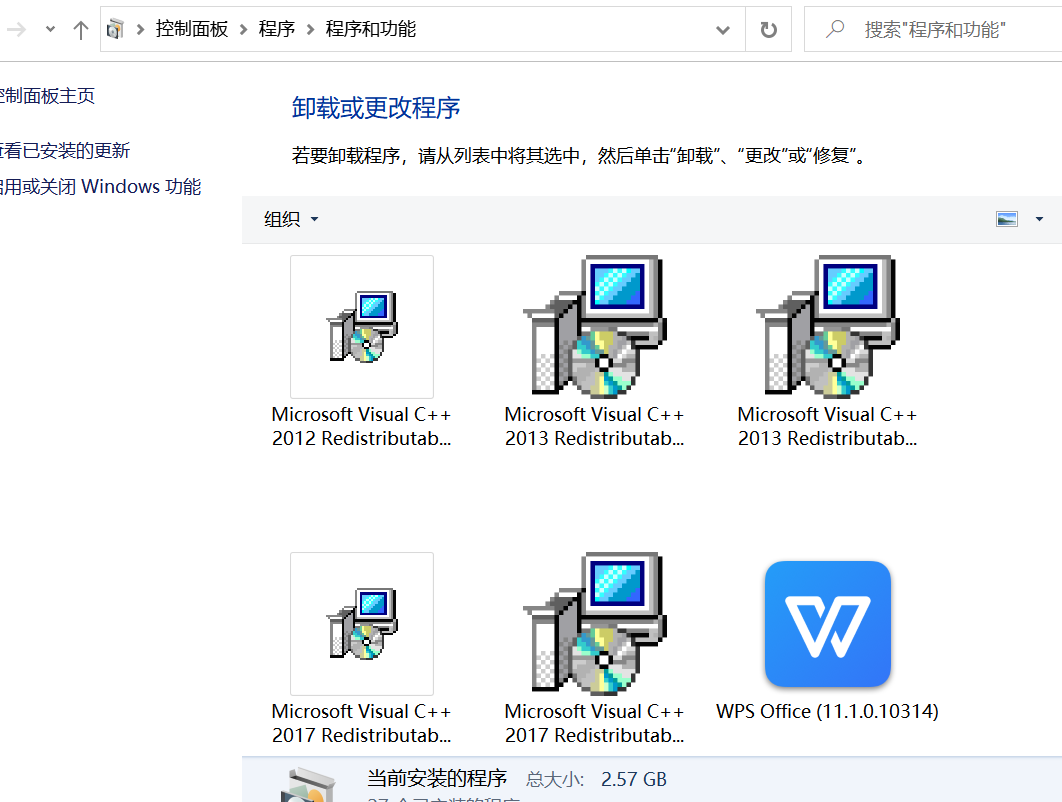Screen dimensions: 1062x802
Task: Click the WPS Office (11.1.0.10314) label
Action: click(x=828, y=711)
